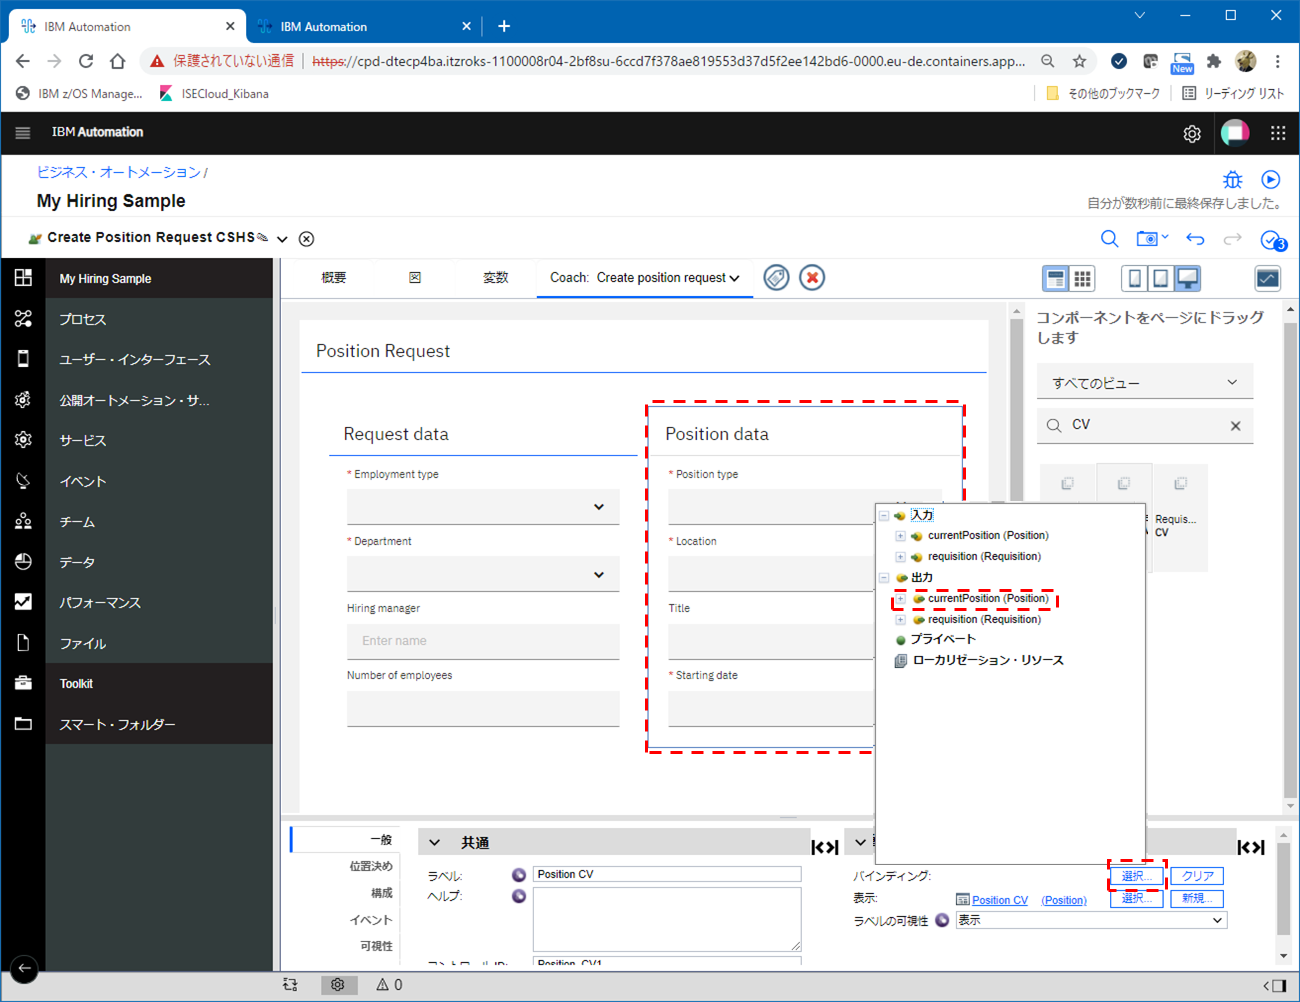Collapse the 出力 tree node

(884, 578)
